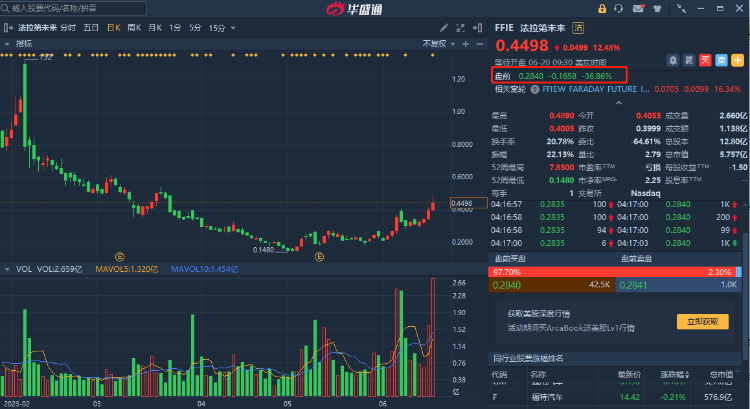Click the fullscreen chart expand icon
The height and width of the screenshot is (409, 750).
coord(460,28)
